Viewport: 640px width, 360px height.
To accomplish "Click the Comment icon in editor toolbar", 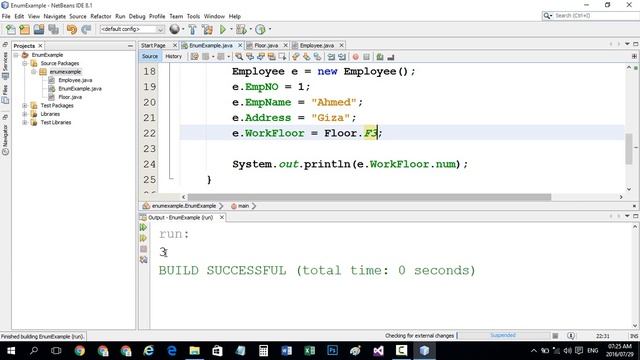I will pyautogui.click(x=380, y=57).
